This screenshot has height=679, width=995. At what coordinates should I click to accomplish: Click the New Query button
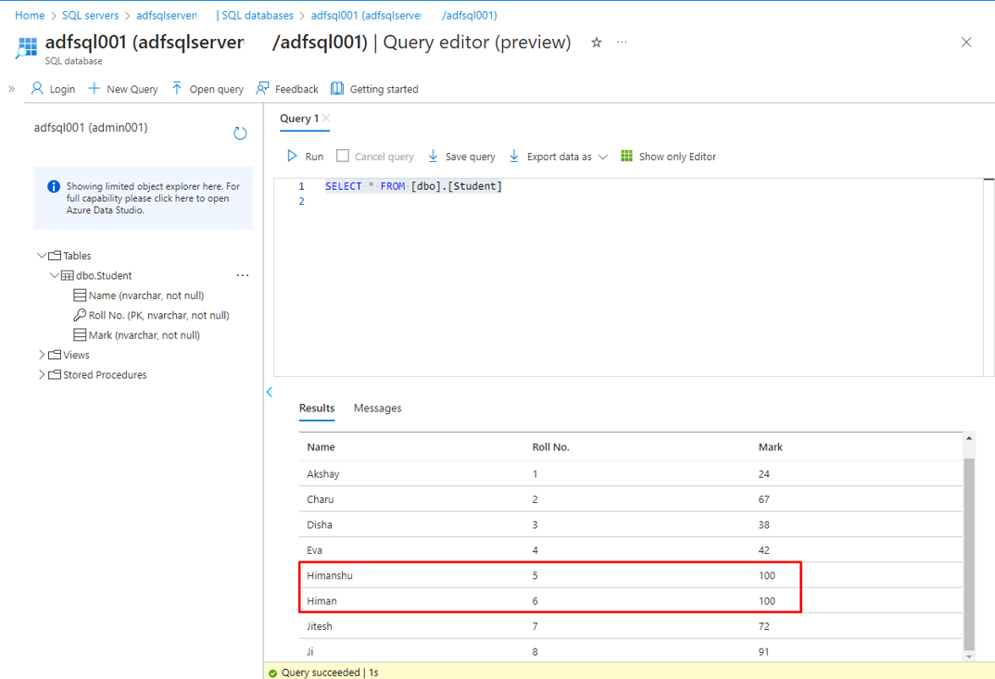tap(122, 89)
